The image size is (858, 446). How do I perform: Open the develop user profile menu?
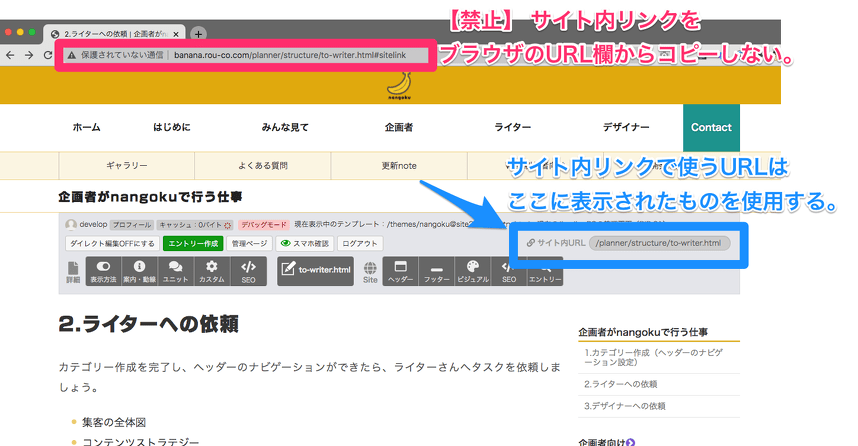click(84, 224)
